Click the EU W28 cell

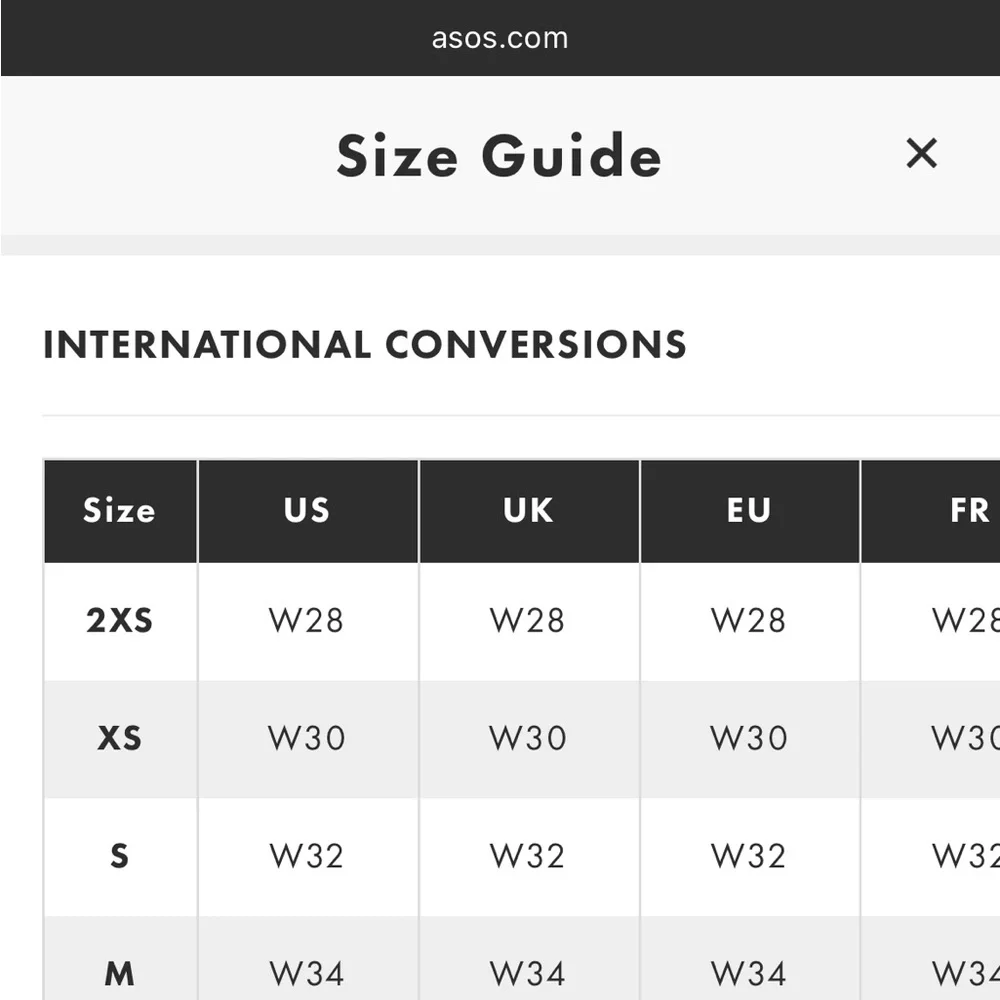coord(749,621)
